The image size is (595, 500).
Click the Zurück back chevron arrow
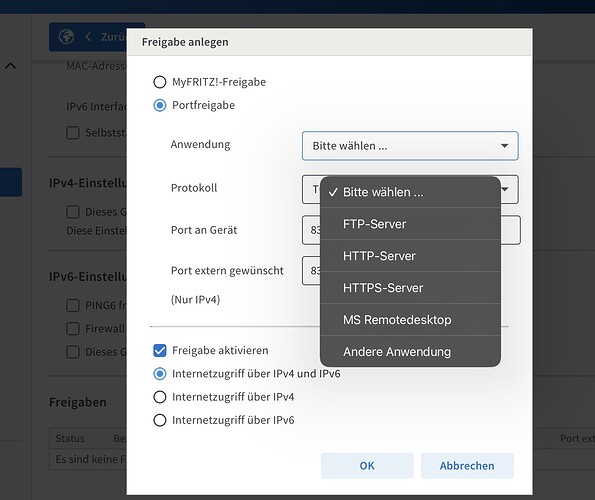[88, 37]
